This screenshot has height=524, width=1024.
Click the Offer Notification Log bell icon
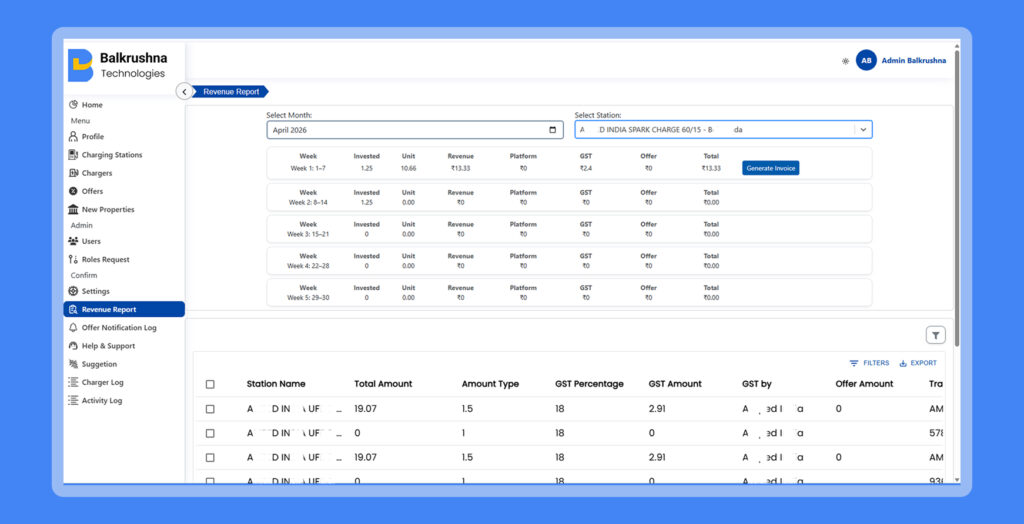pos(73,328)
